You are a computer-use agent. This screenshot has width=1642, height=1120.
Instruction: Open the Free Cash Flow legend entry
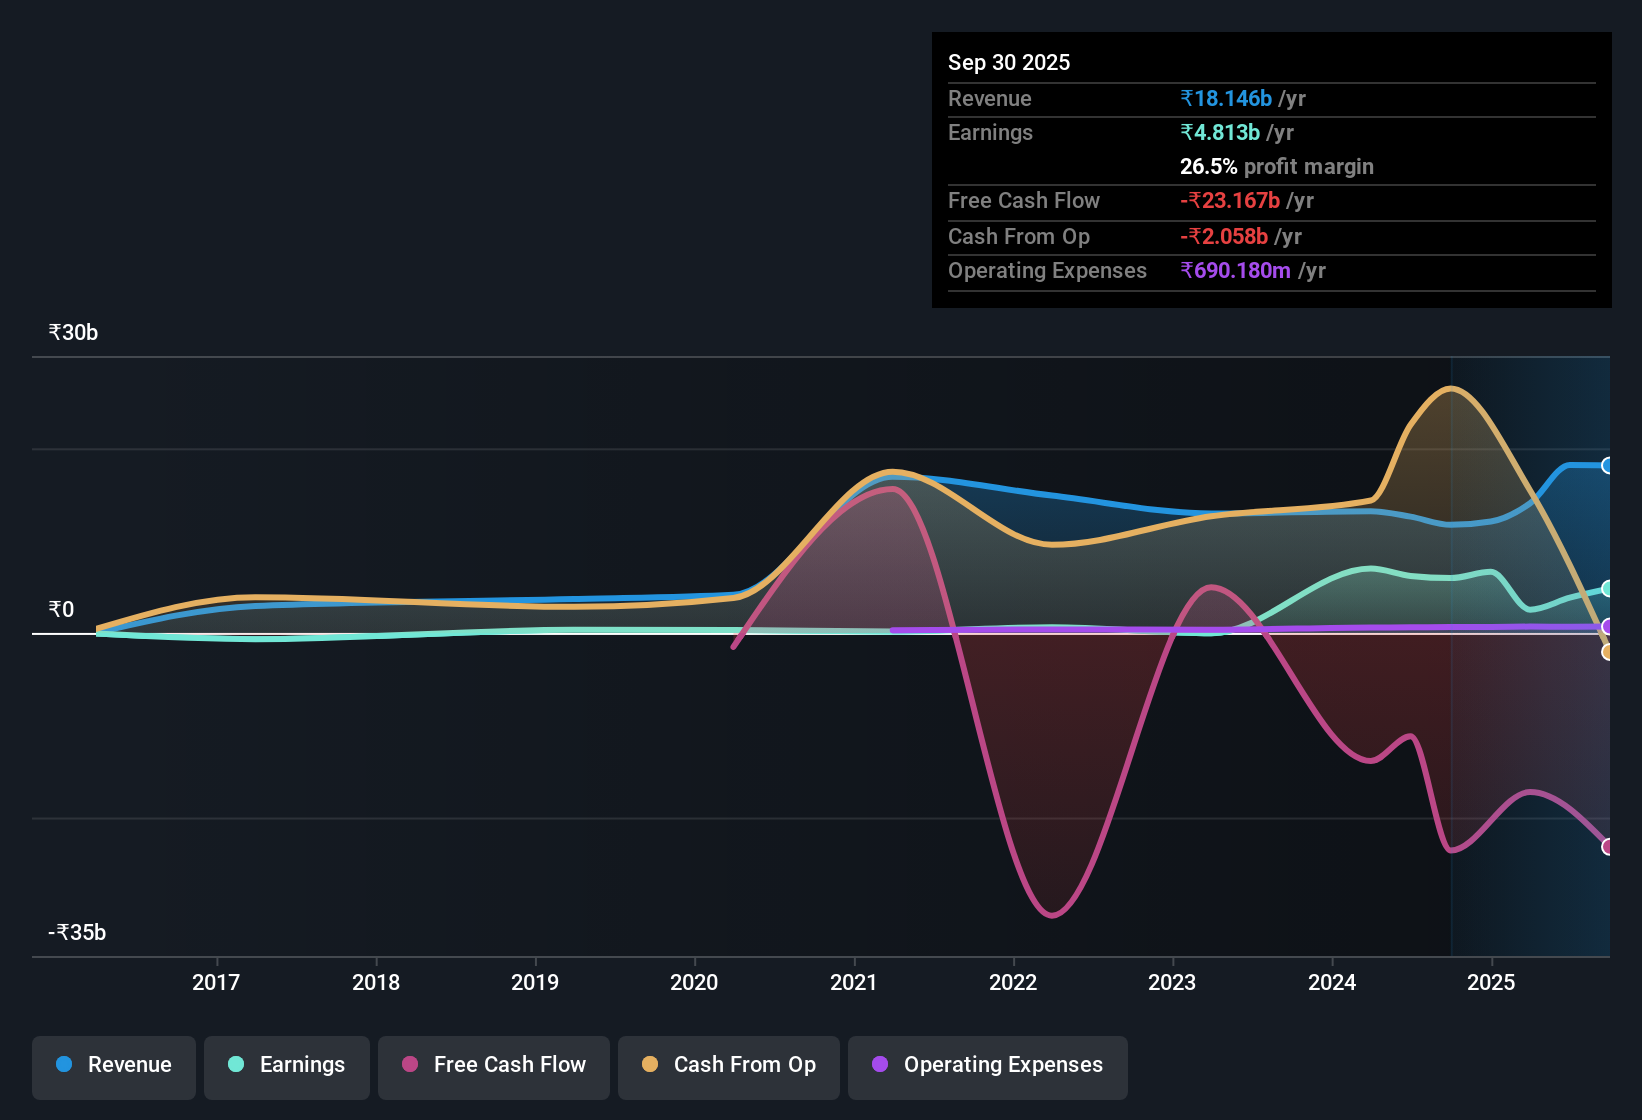(493, 1066)
